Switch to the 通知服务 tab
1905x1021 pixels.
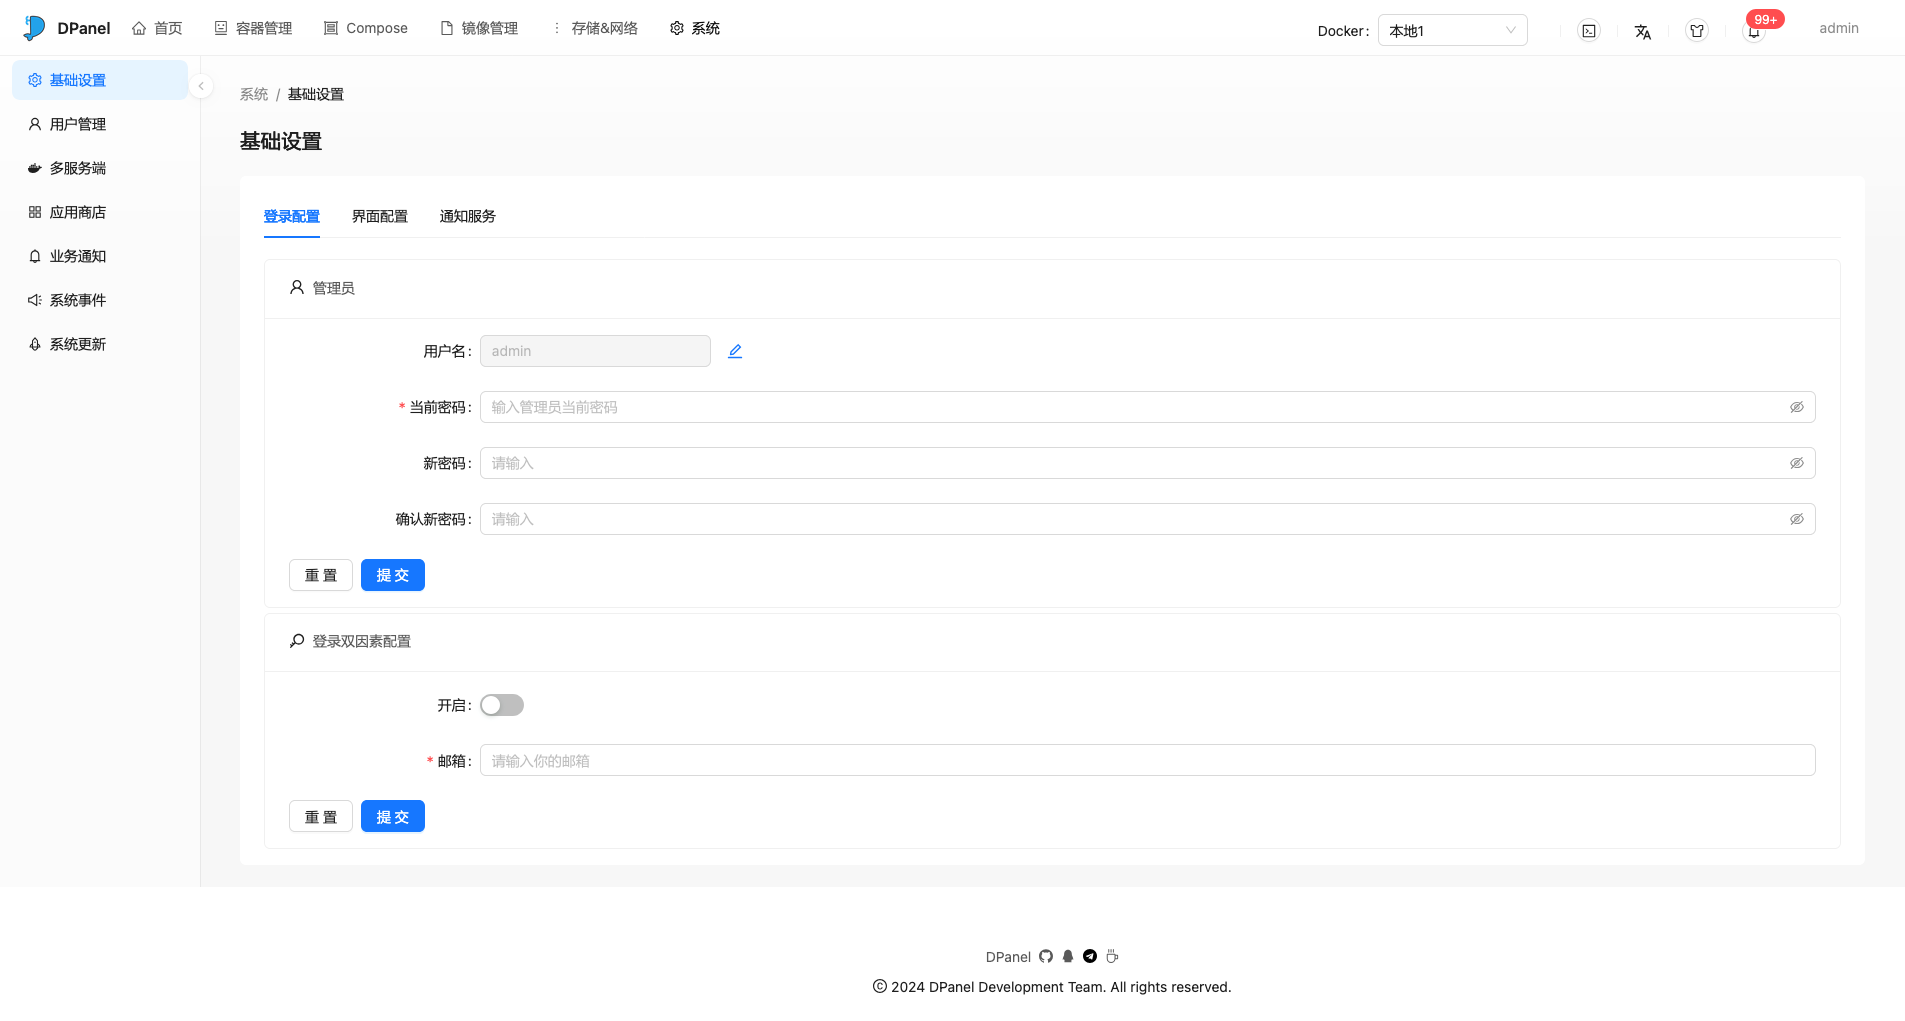(468, 216)
